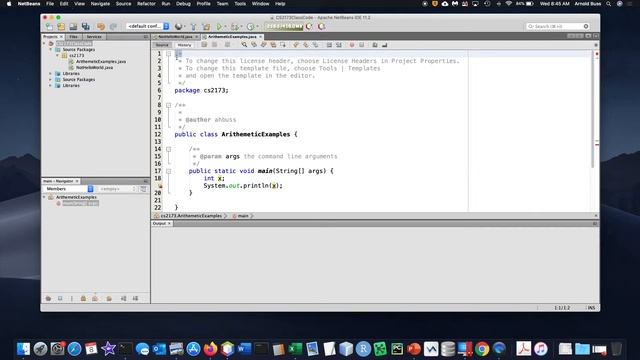Screen dimensions: 640x360
Task: Click the globe browser toolbar icon
Action: [x=178, y=27]
